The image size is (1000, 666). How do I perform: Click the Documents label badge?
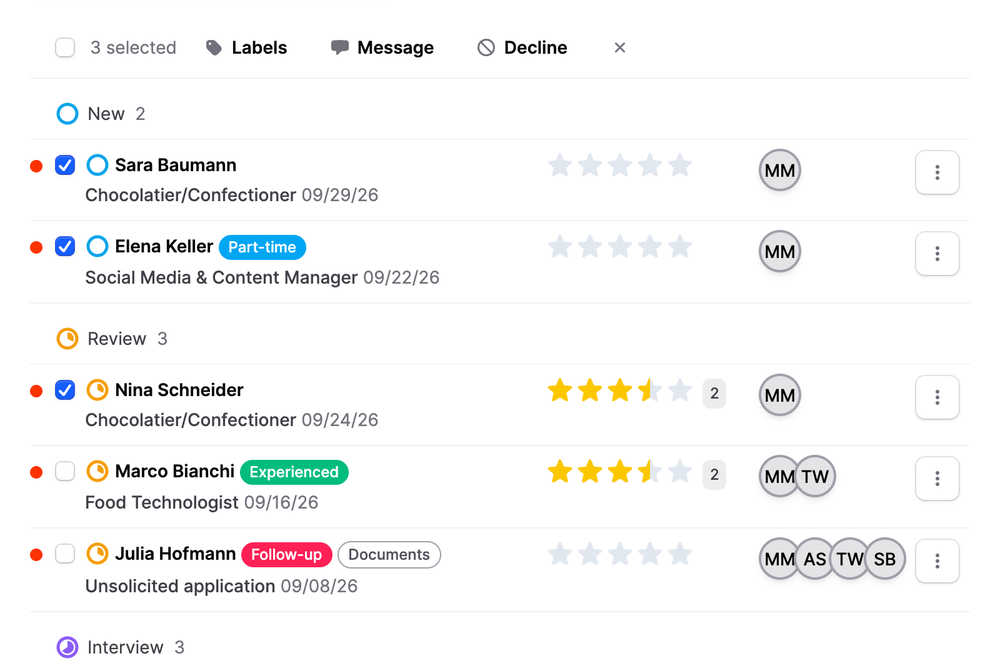pos(389,554)
